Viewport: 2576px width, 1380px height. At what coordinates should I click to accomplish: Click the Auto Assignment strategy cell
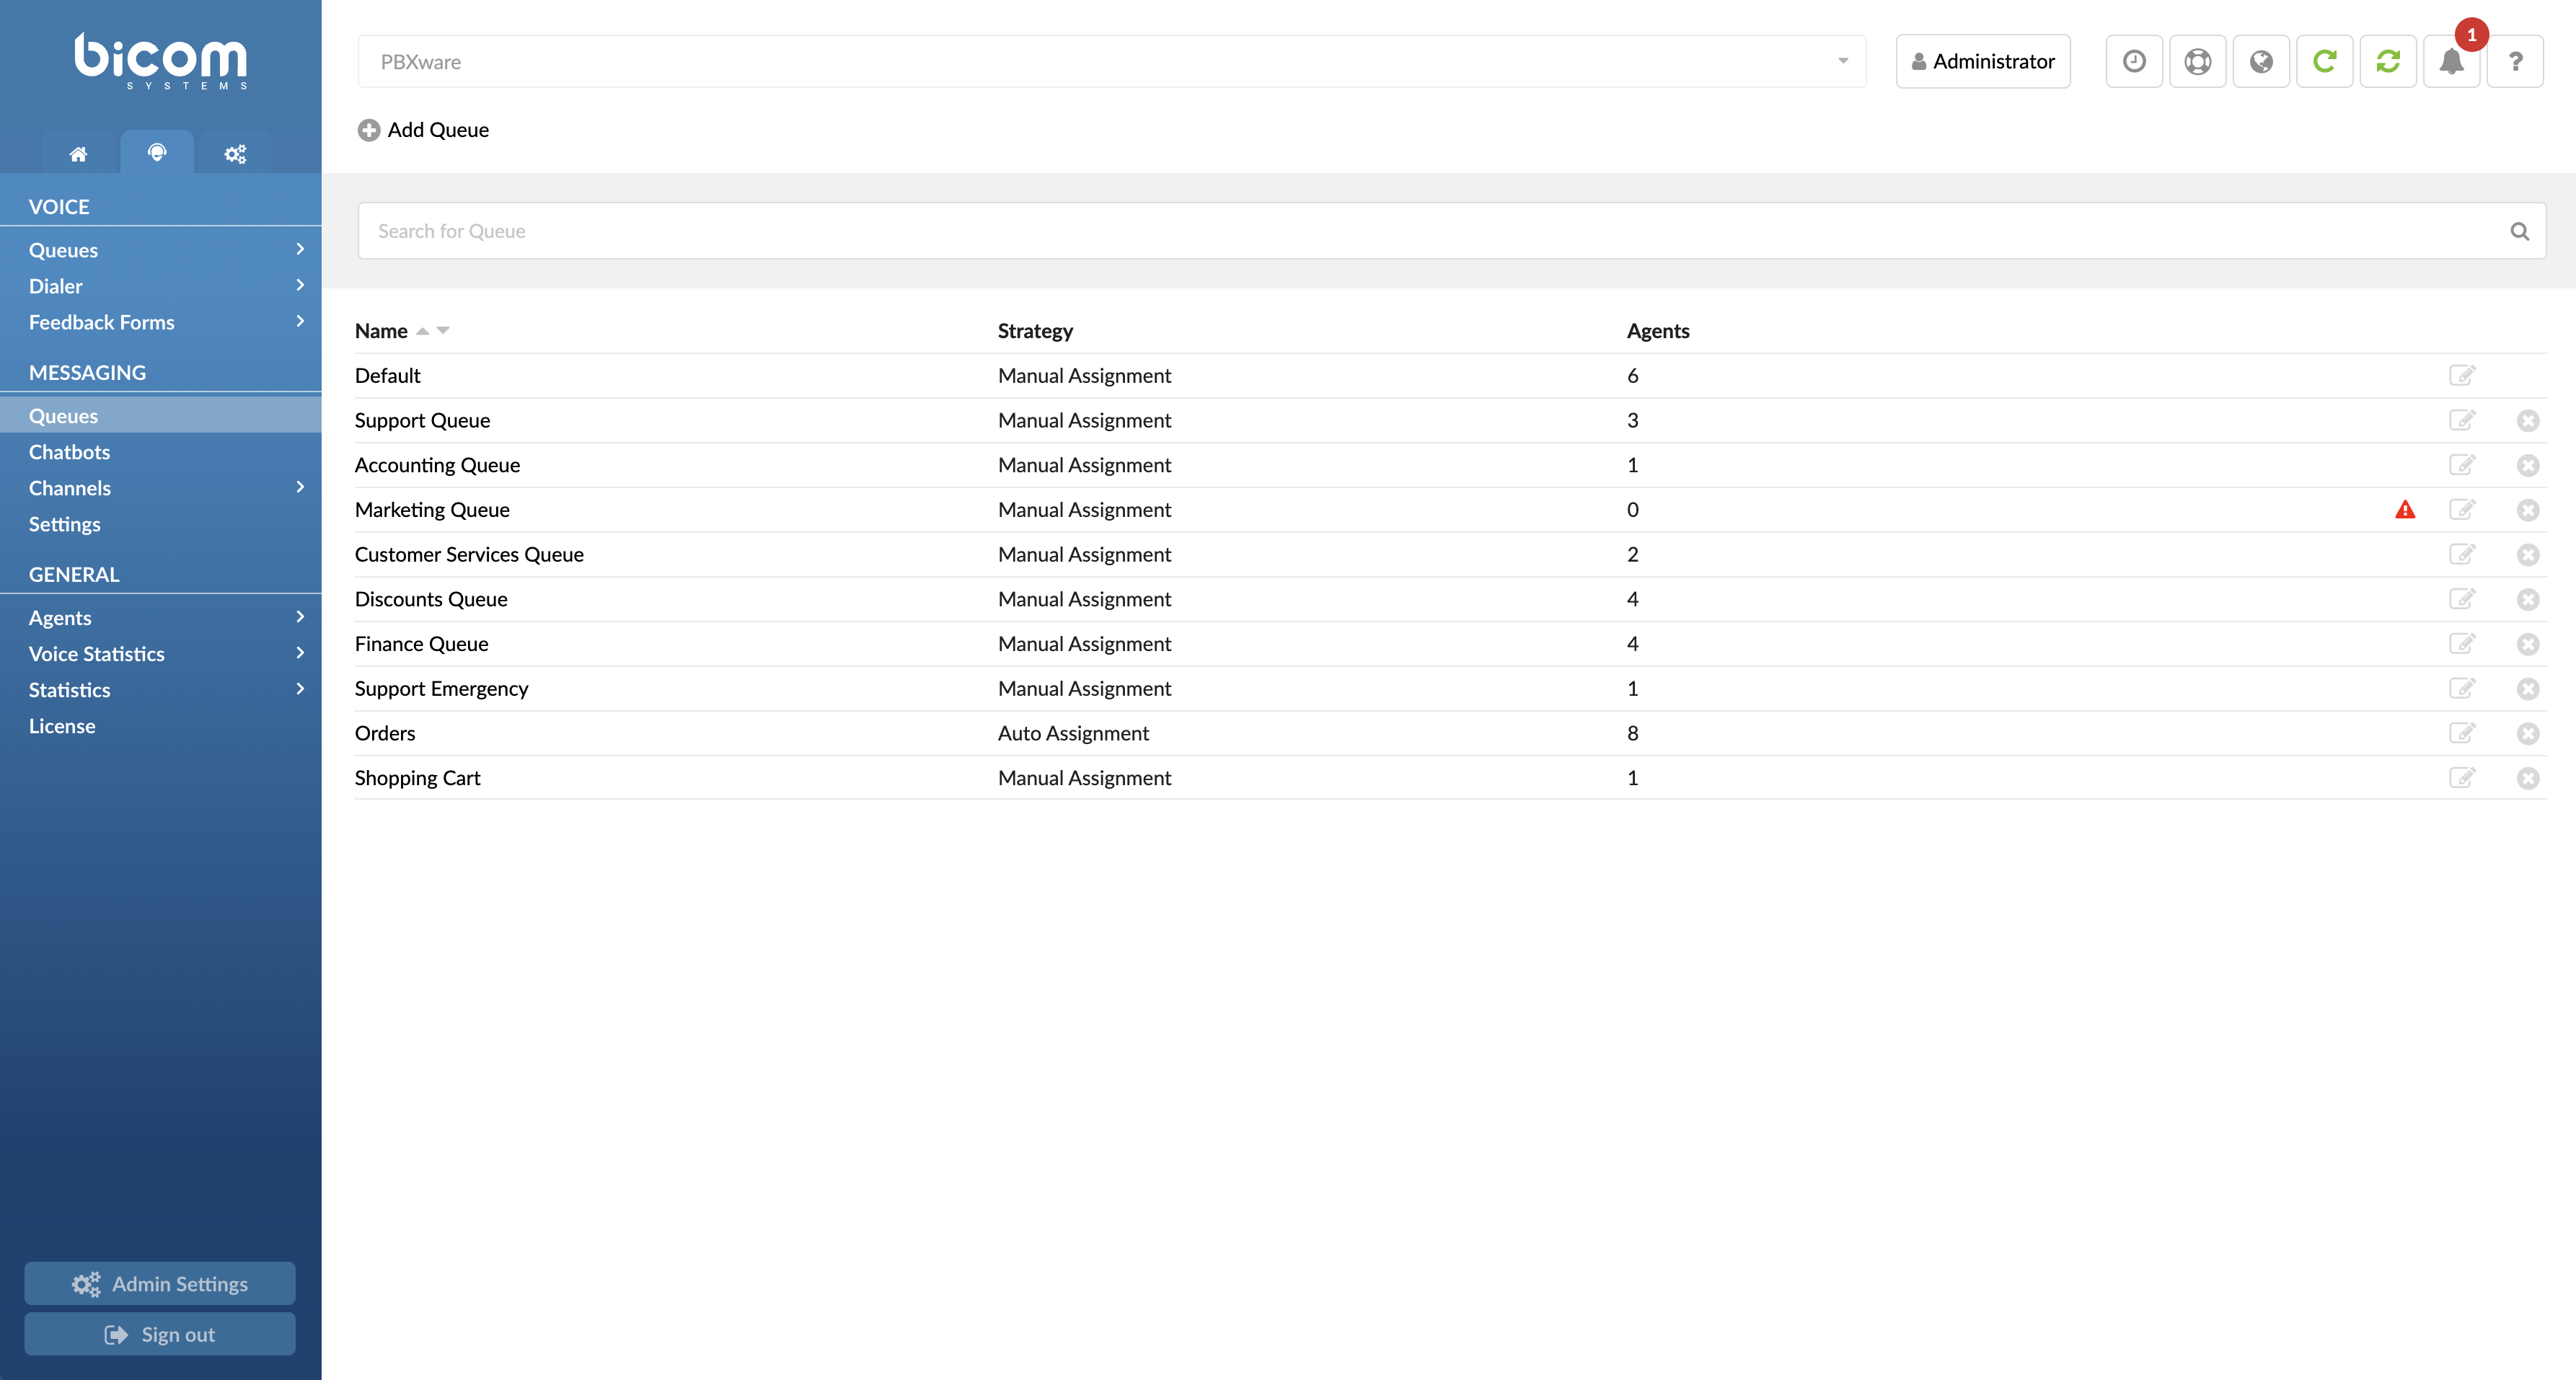click(x=1074, y=733)
